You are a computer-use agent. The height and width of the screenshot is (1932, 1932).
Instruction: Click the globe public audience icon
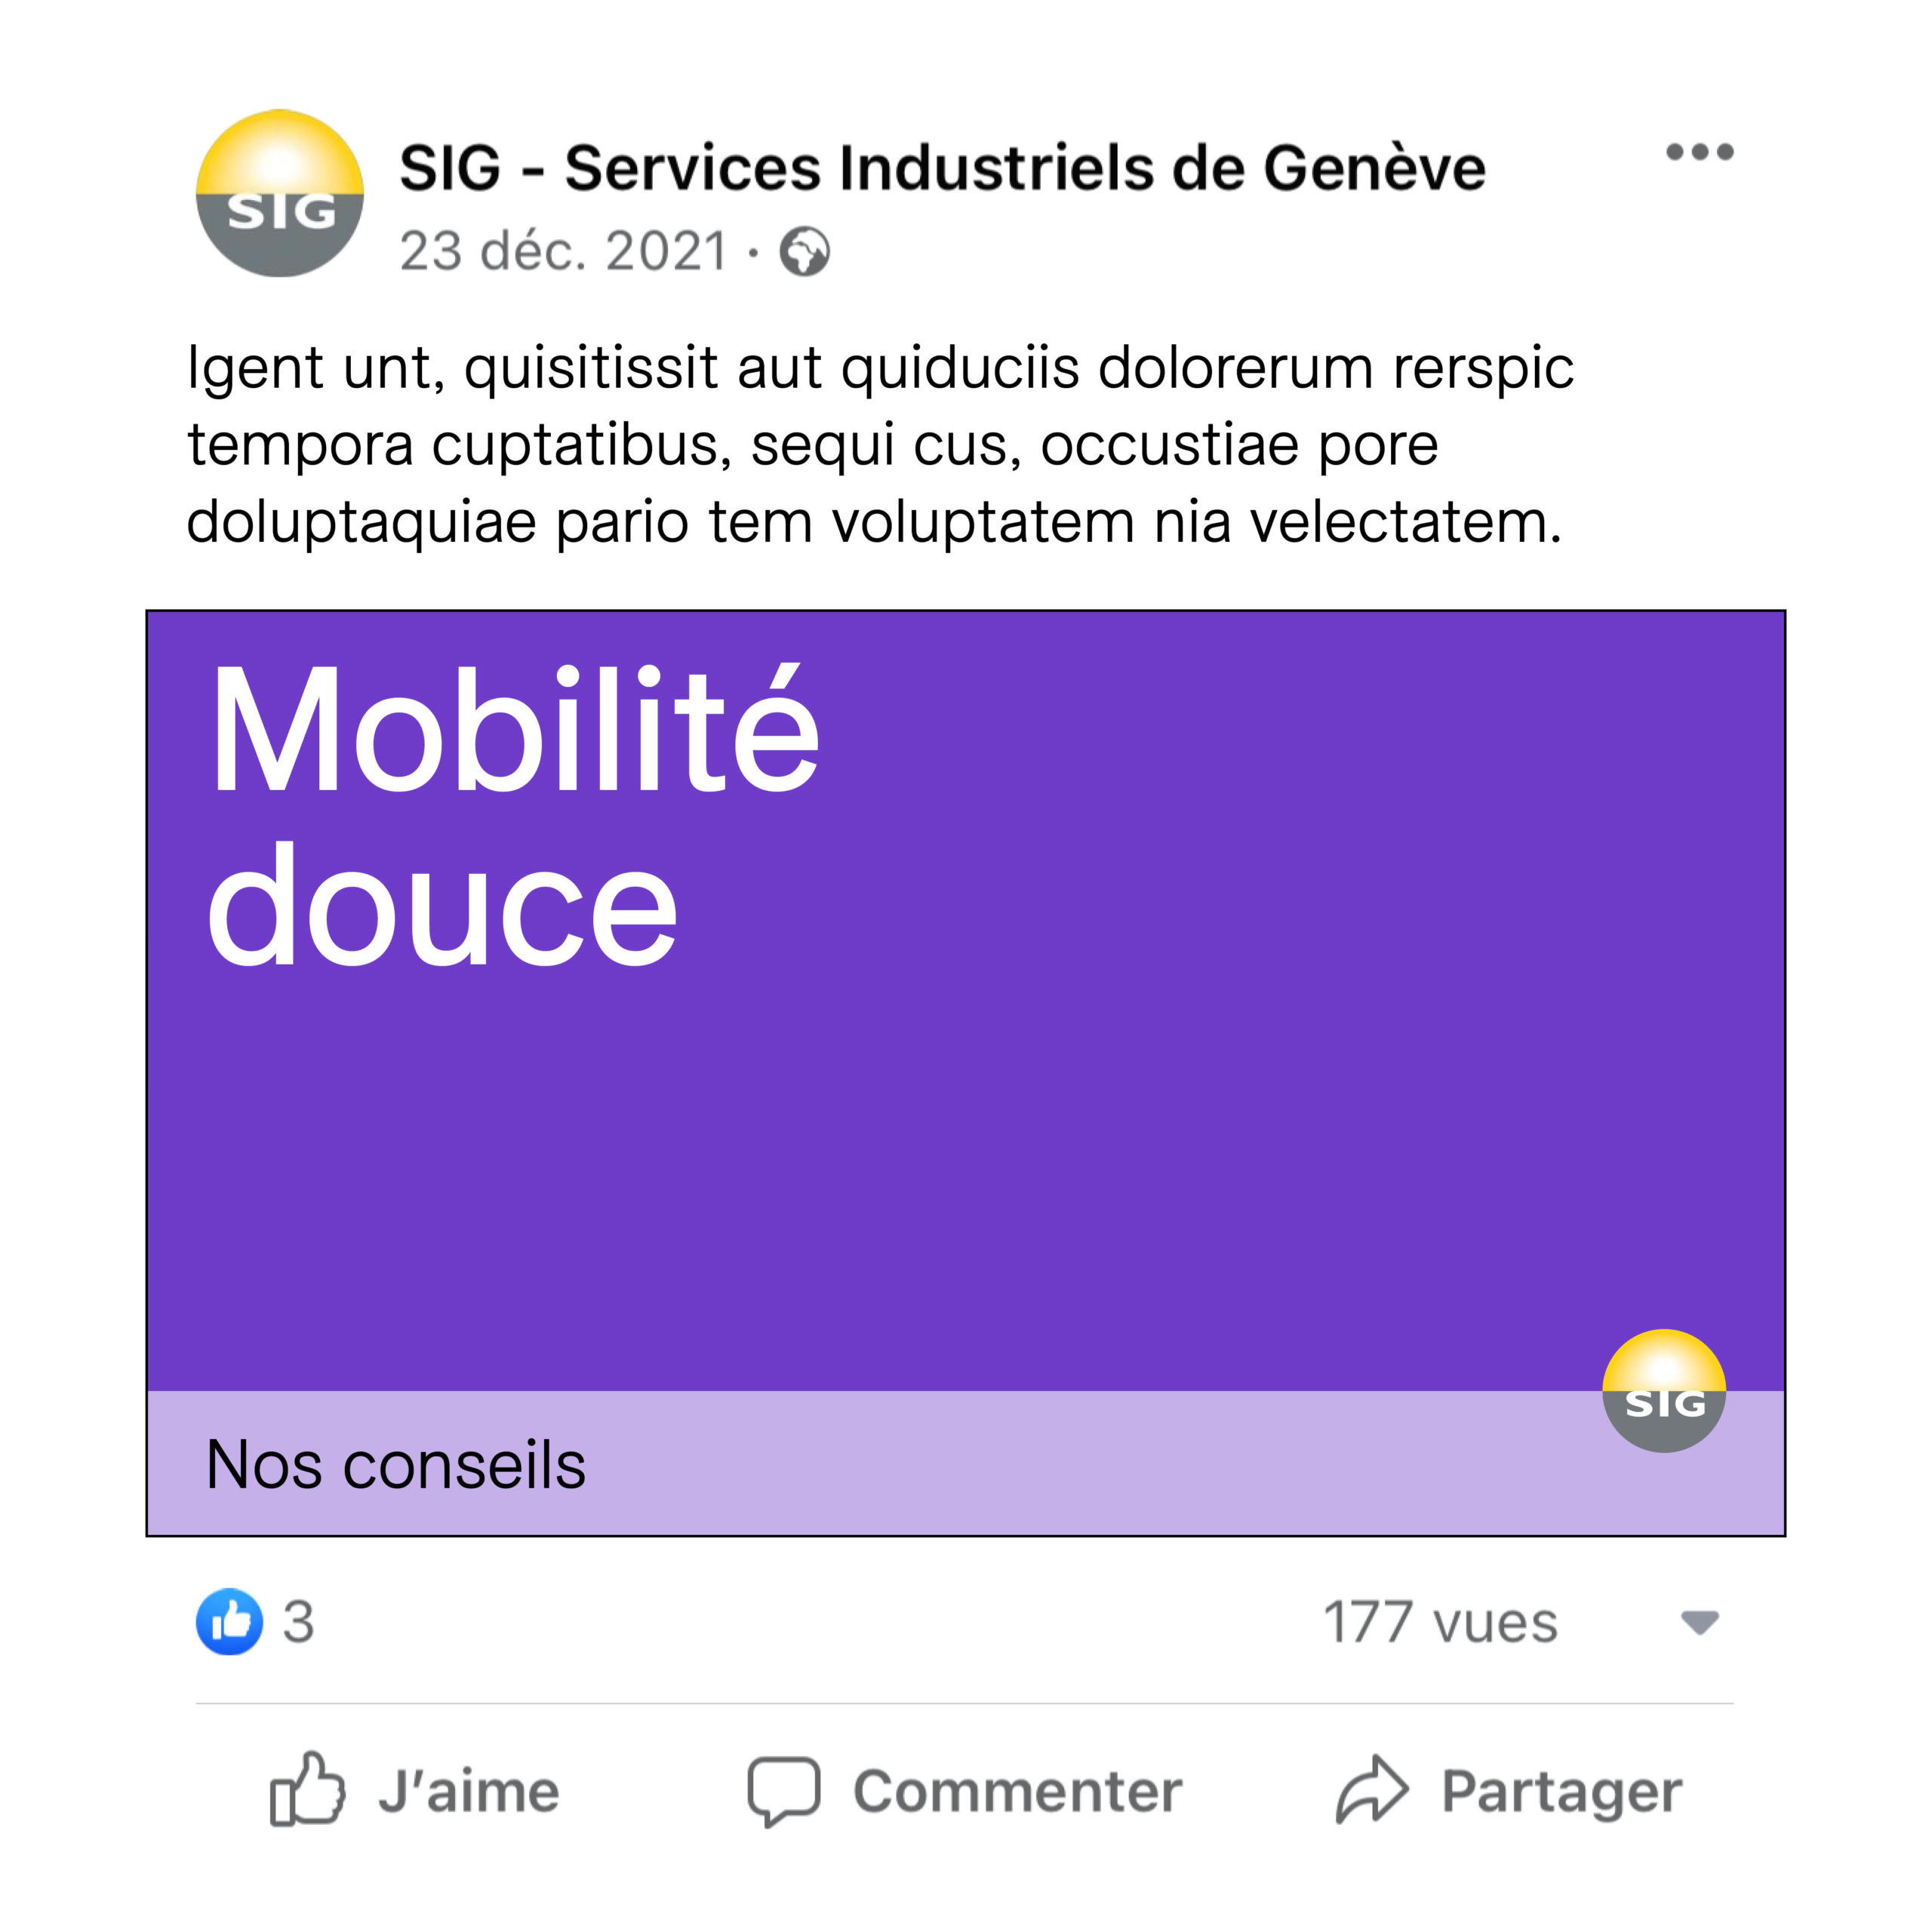pyautogui.click(x=804, y=251)
